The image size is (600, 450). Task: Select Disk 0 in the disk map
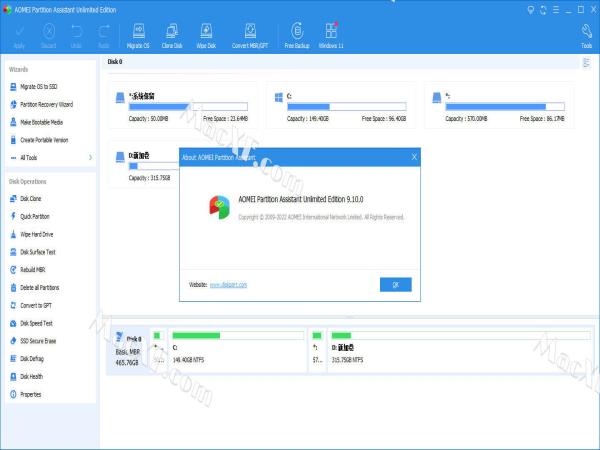point(128,350)
